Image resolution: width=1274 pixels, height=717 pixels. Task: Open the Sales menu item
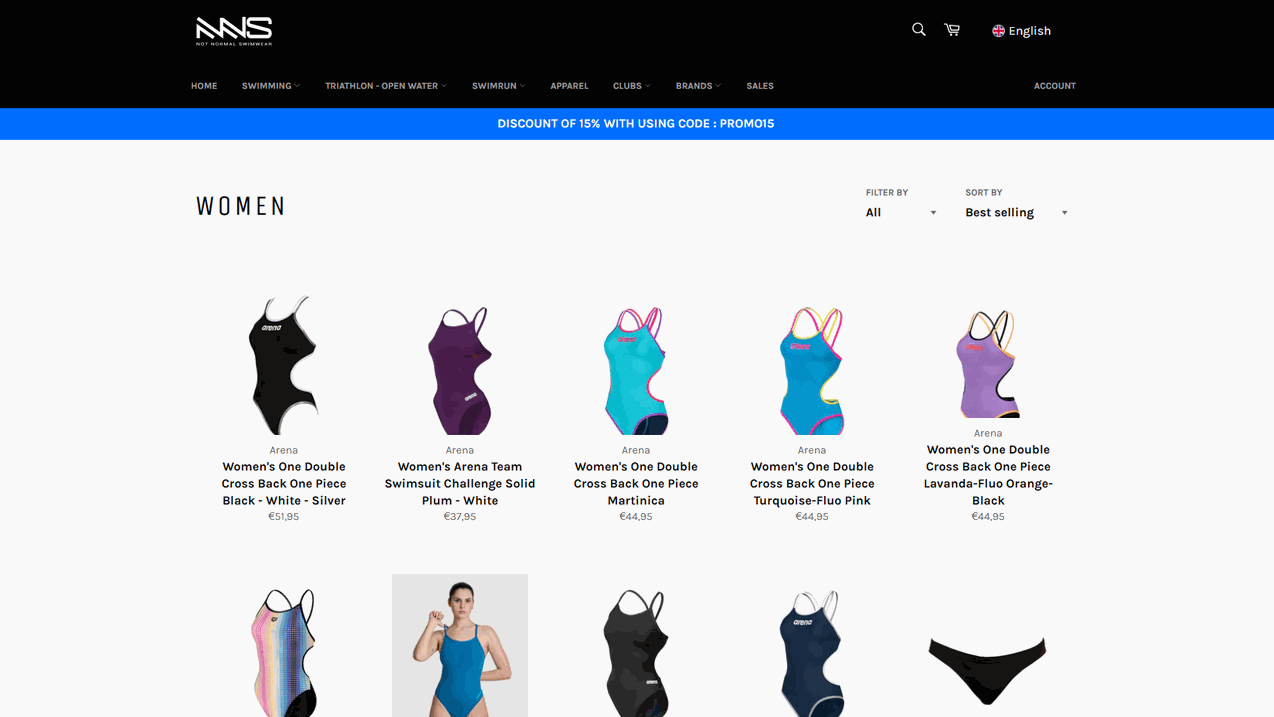point(760,86)
